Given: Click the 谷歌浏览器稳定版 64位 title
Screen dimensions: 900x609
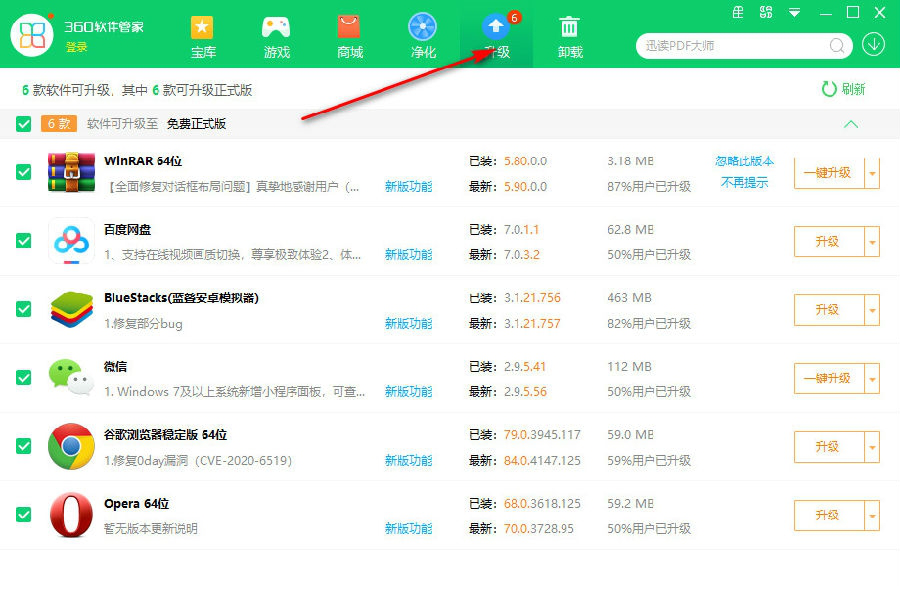Looking at the screenshot, I should pyautogui.click(x=165, y=435).
